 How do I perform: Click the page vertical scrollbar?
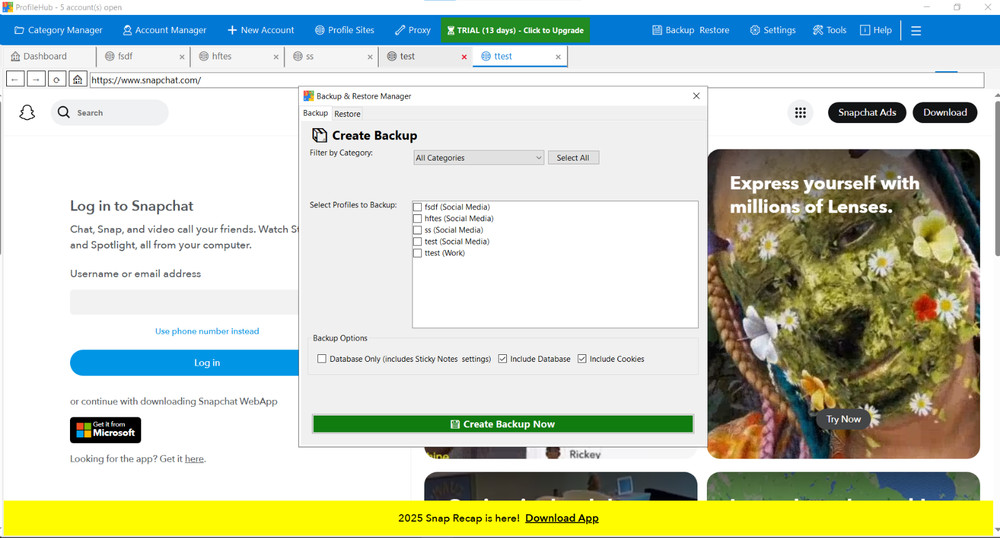point(996,177)
